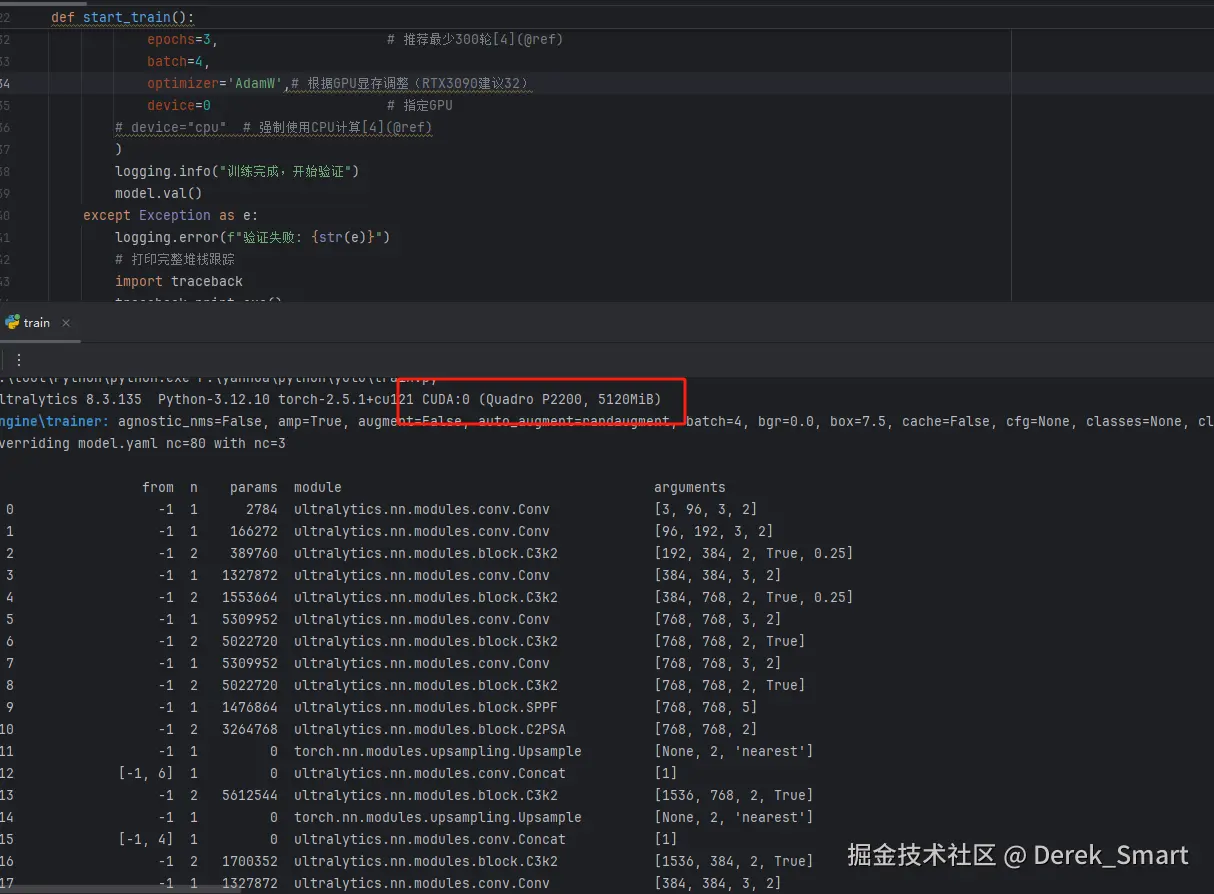Click the 'agnostic_nms=False' trainer setting
Viewport: 1214px width, 894px height.
(x=190, y=422)
